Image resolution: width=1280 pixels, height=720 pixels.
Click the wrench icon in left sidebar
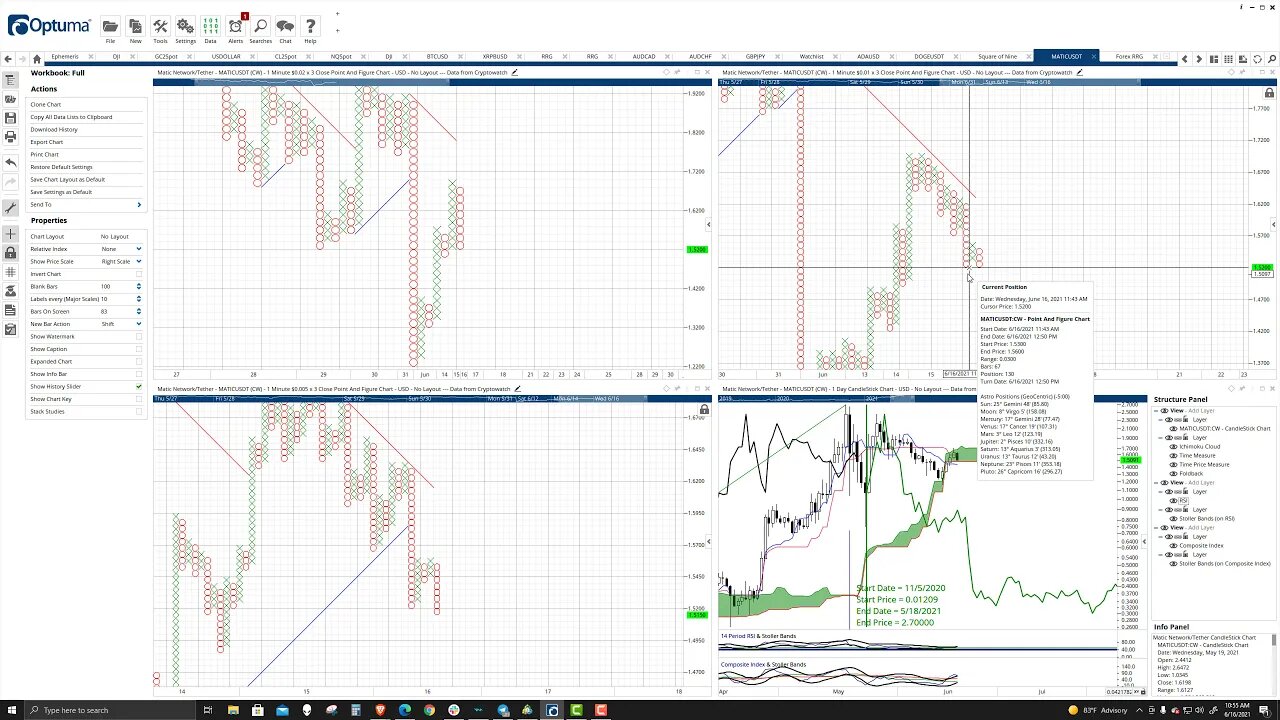click(10, 208)
